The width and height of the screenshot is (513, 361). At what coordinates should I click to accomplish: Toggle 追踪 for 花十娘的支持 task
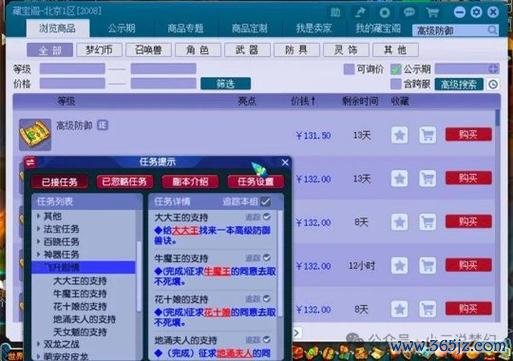tap(267, 299)
